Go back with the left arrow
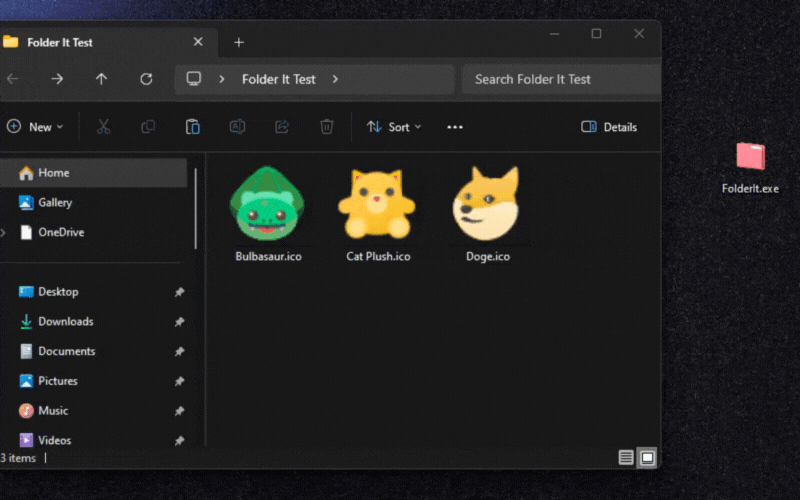 click(x=13, y=79)
